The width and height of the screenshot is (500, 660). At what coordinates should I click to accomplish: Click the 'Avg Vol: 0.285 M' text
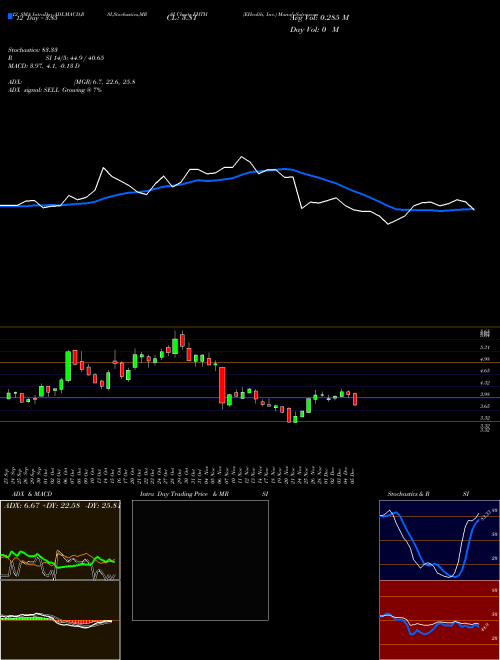319,18
